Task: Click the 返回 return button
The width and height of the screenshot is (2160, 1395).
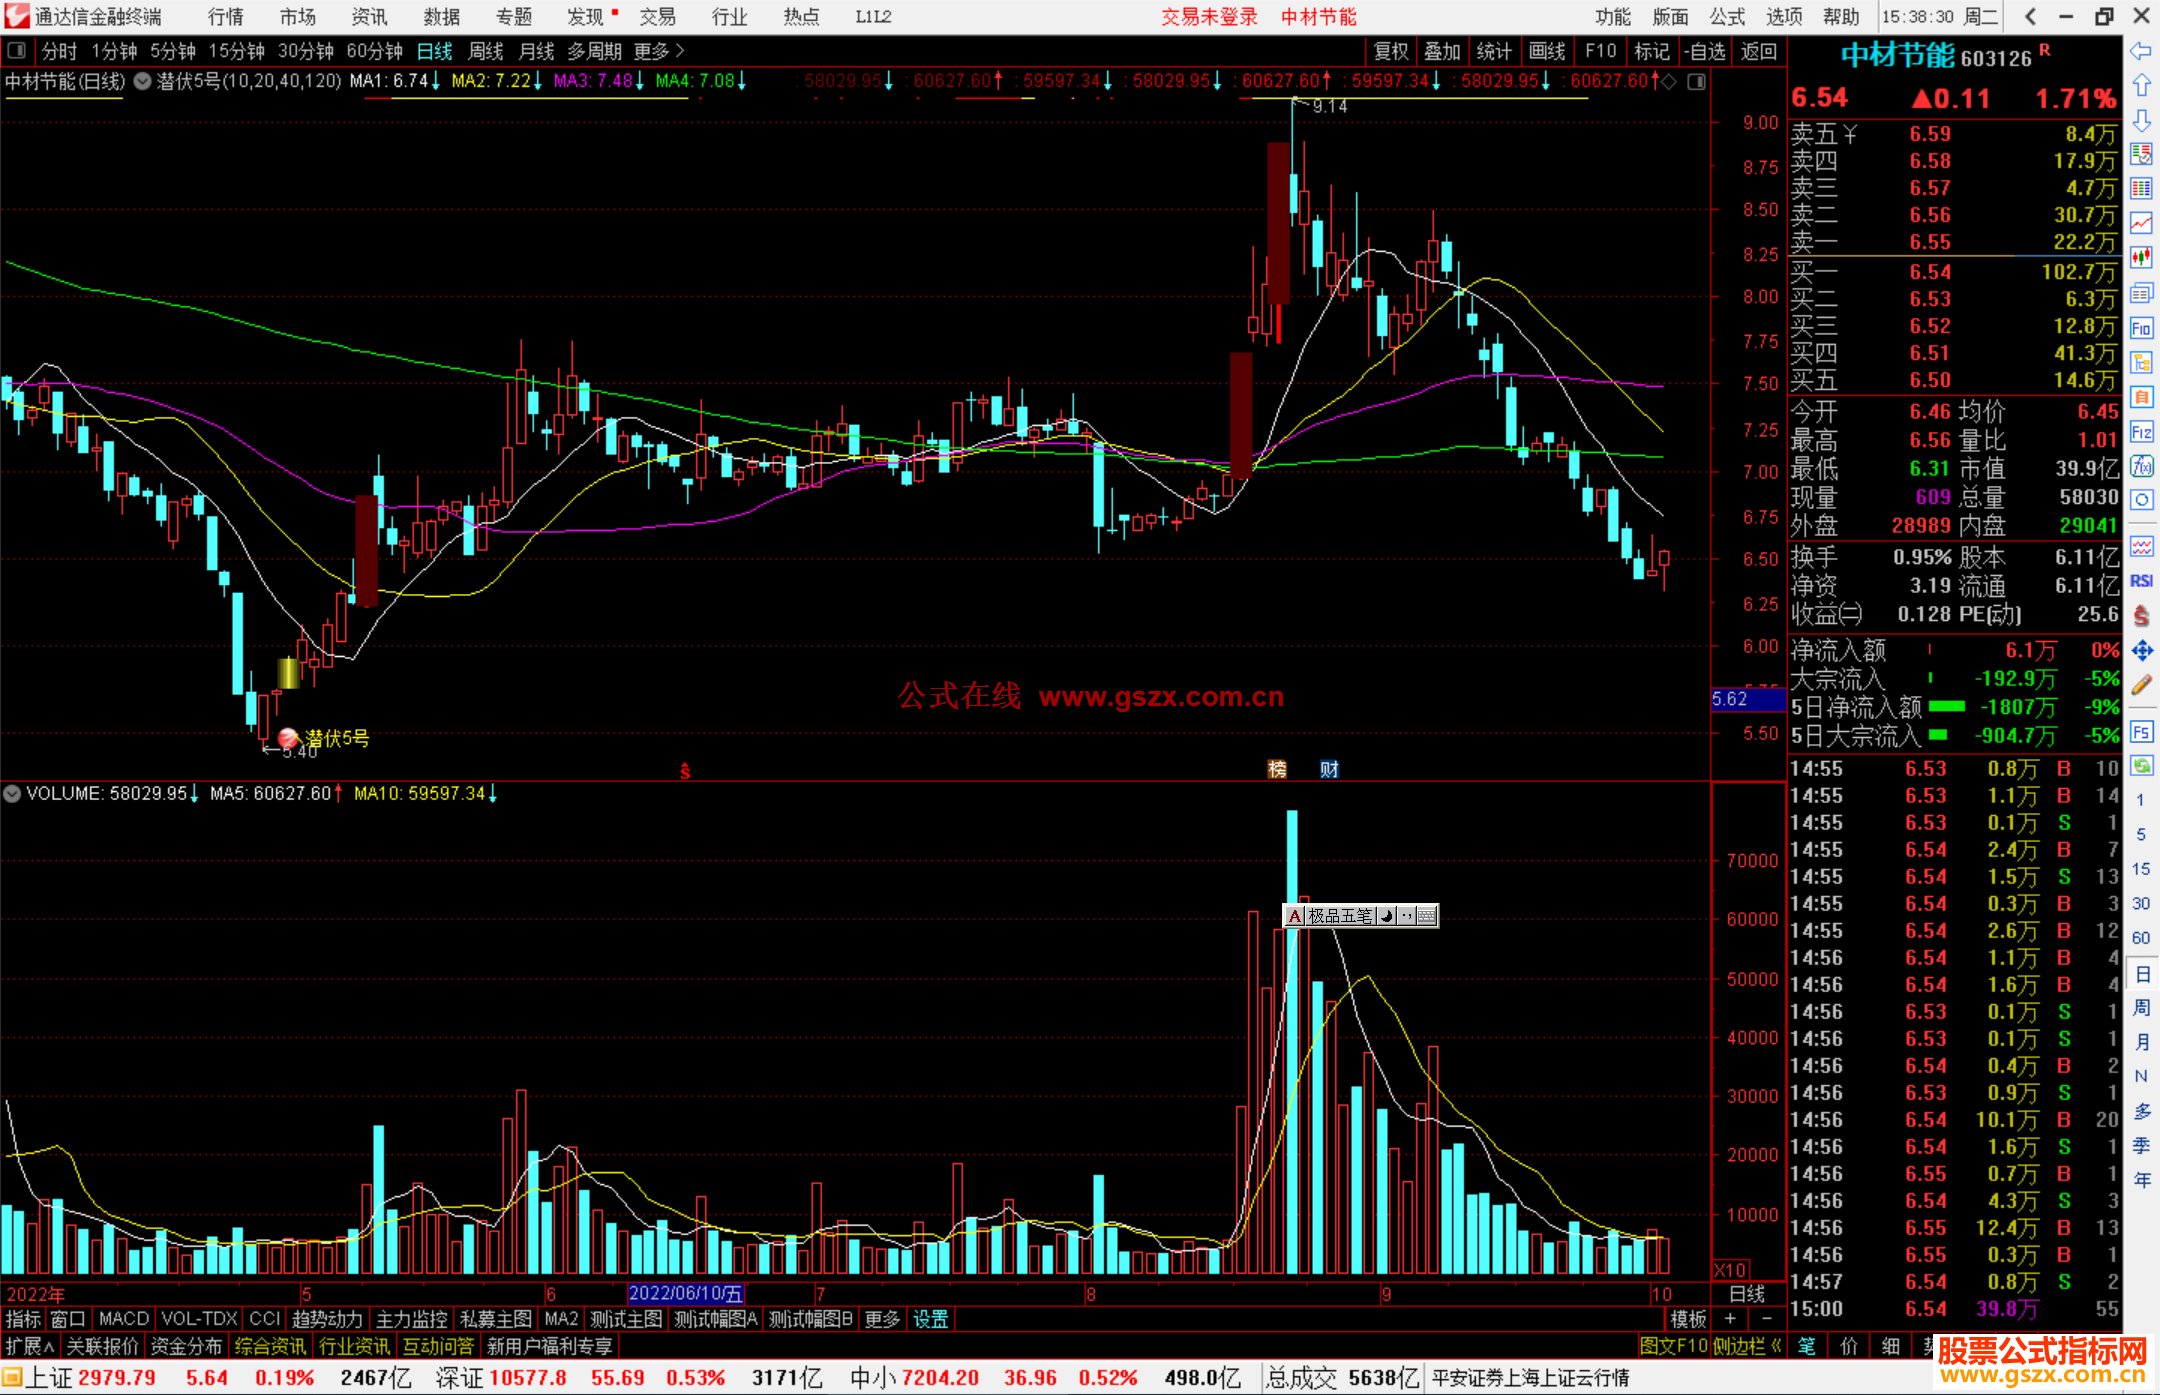Action: pos(1757,51)
